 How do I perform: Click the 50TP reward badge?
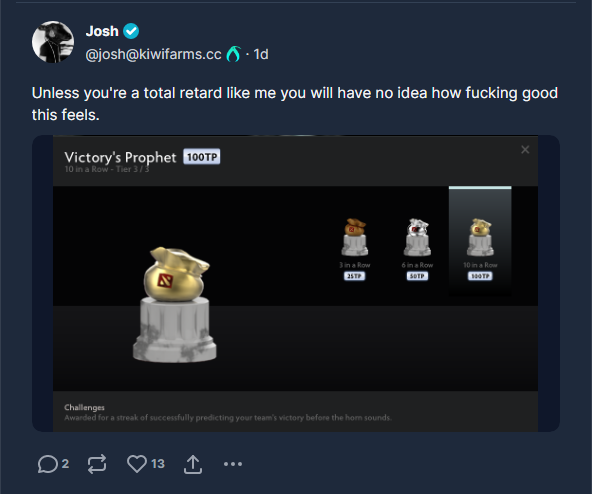coord(417,276)
